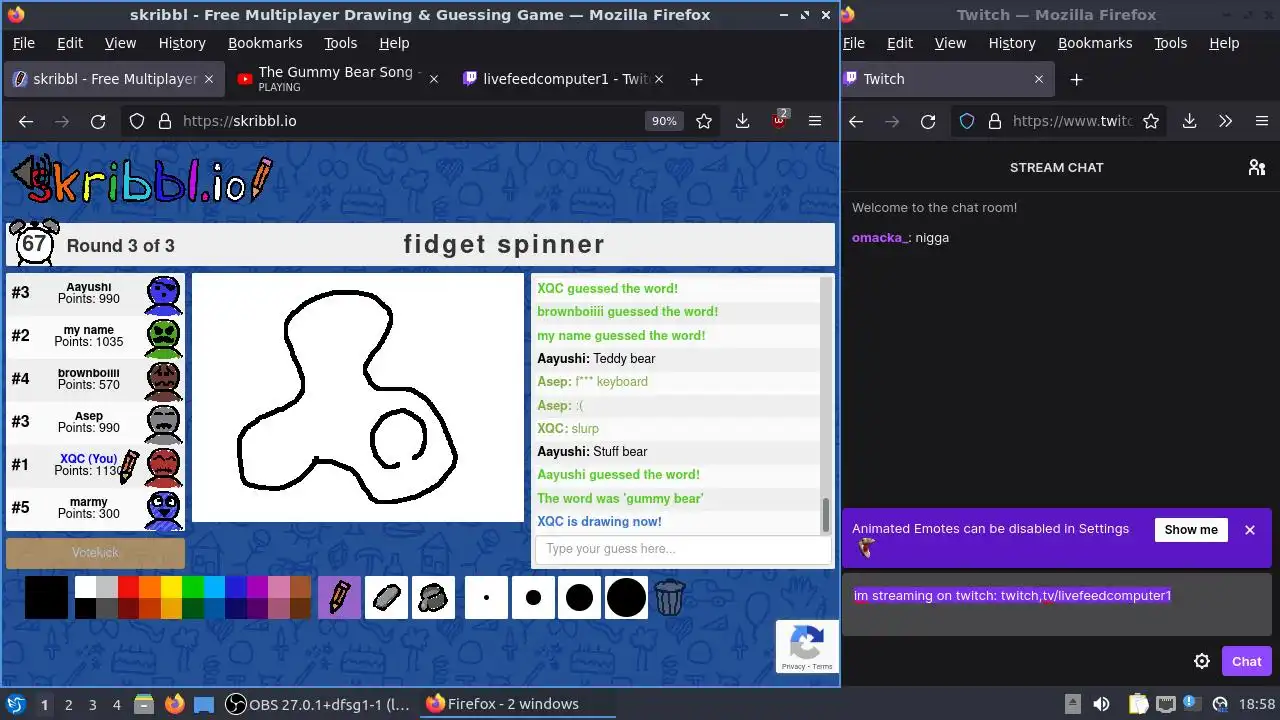
Task: Reload the Twitch window page
Action: [928, 121]
